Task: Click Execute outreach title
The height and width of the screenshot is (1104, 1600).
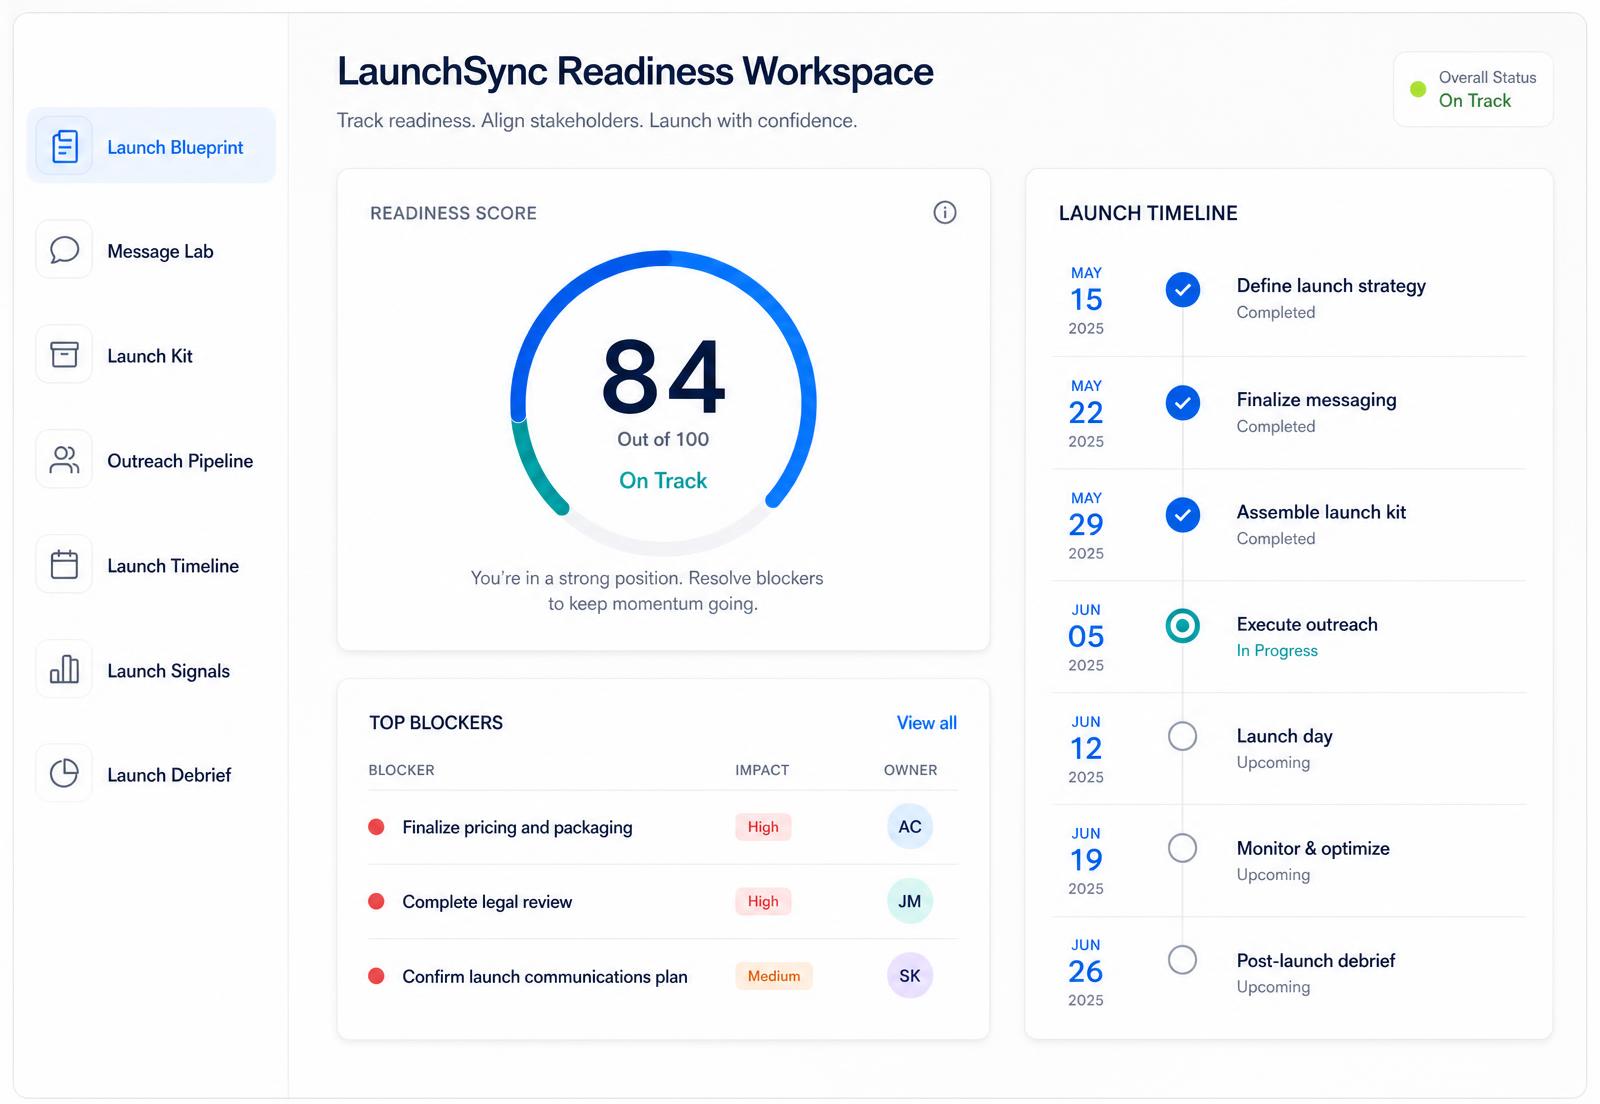Action: [1307, 624]
